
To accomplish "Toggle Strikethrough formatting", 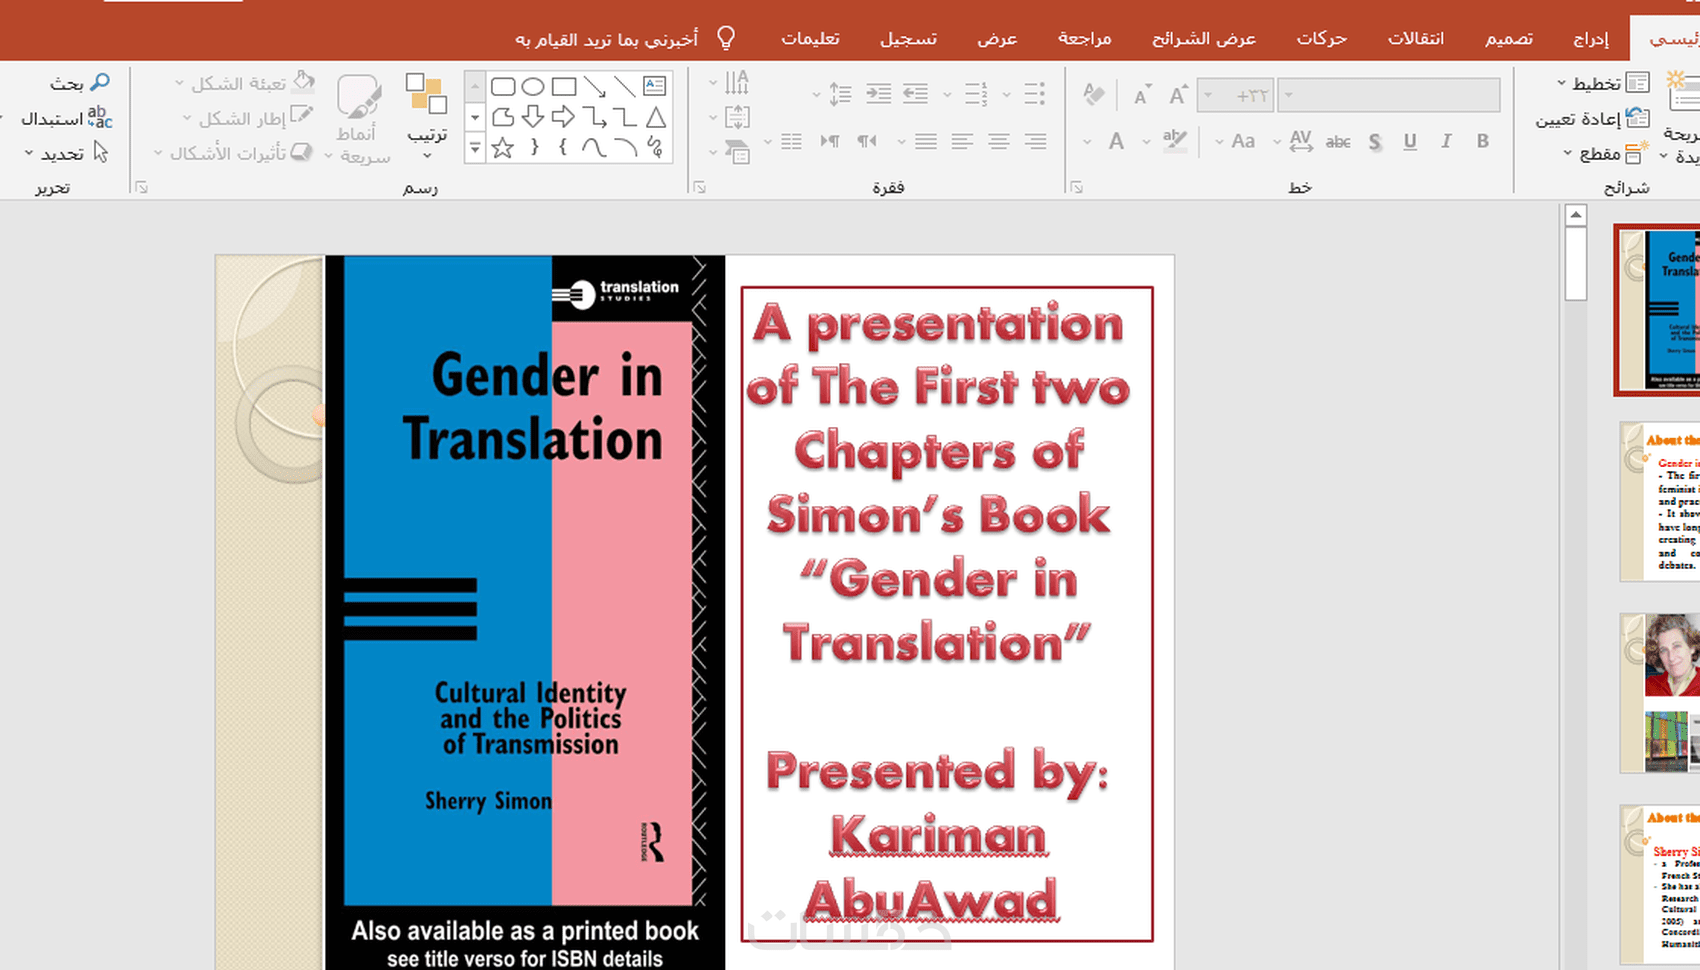I will coord(1338,142).
